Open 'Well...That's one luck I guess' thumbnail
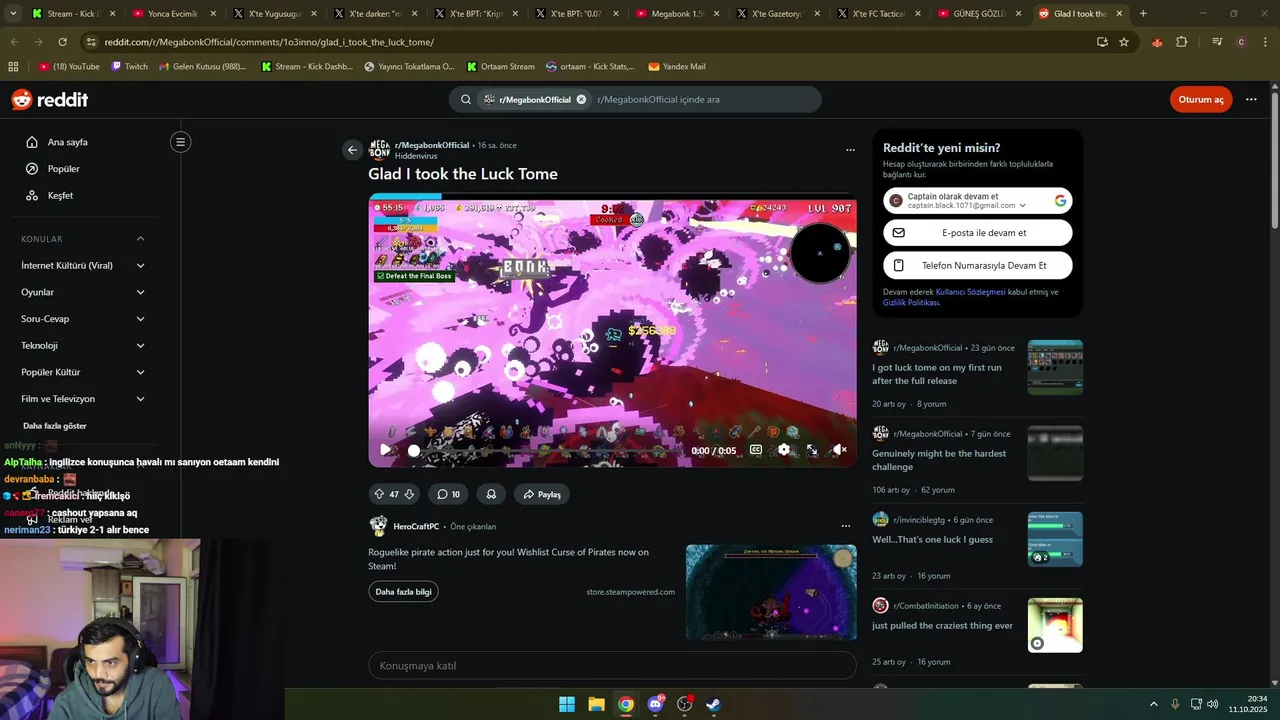This screenshot has height=720, width=1280. pos(1055,539)
